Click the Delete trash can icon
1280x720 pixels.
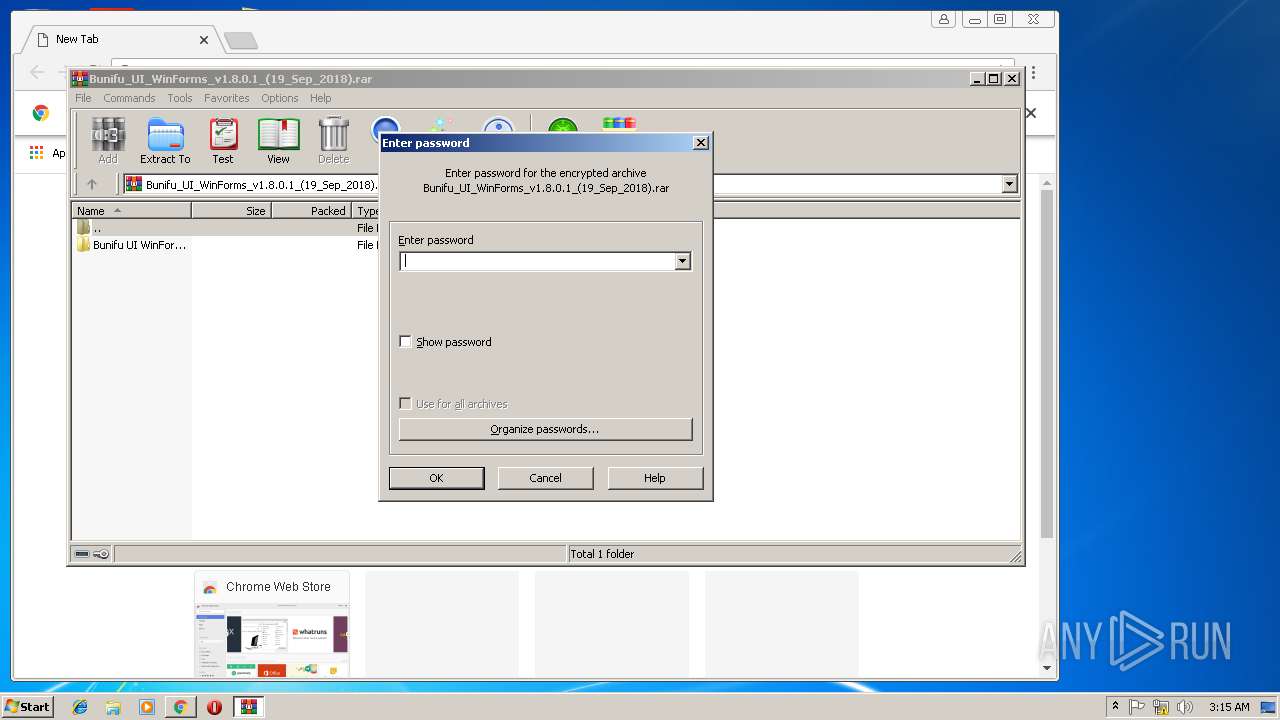(x=333, y=140)
